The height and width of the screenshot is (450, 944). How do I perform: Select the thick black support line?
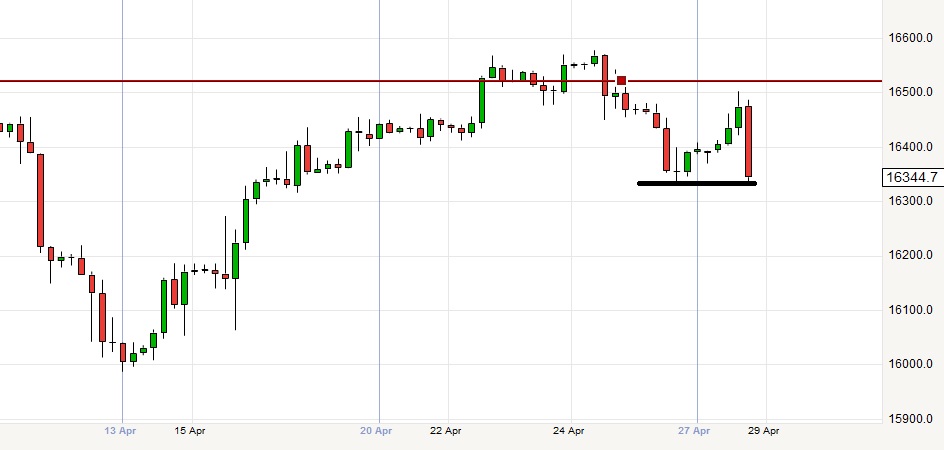point(696,183)
